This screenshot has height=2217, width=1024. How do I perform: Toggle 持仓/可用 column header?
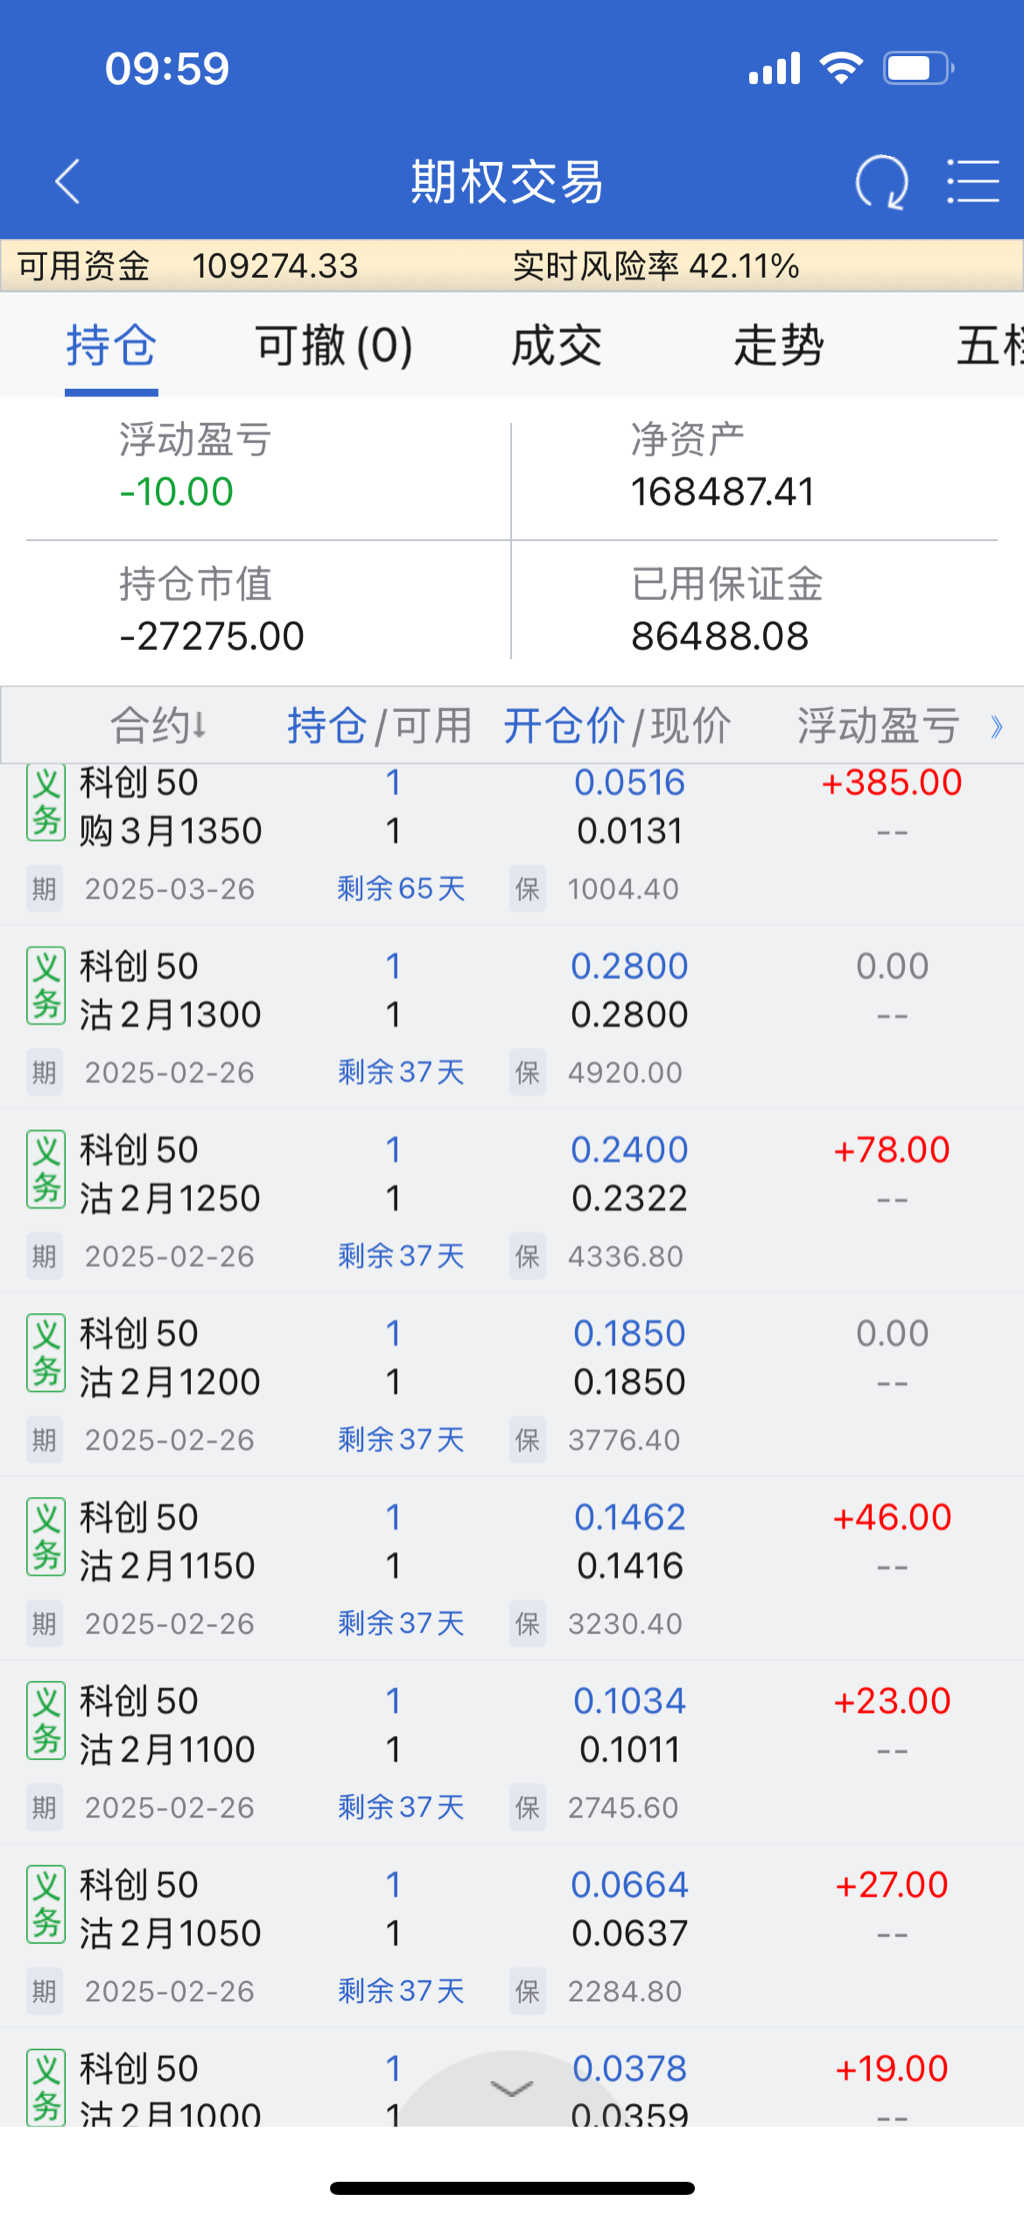[x=379, y=726]
